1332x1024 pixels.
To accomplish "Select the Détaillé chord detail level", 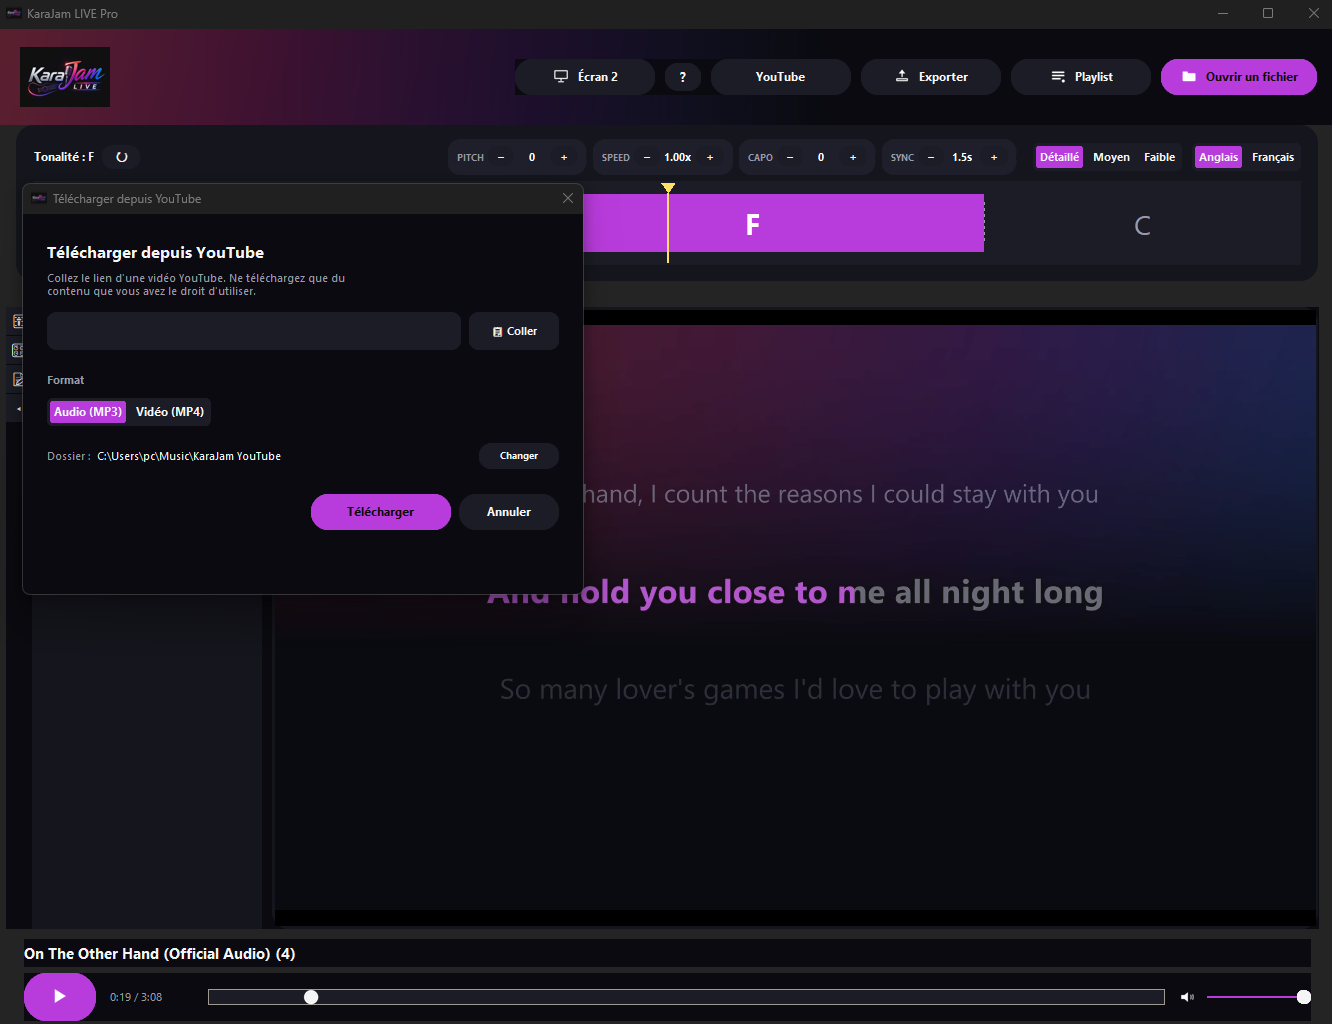I will (1059, 157).
